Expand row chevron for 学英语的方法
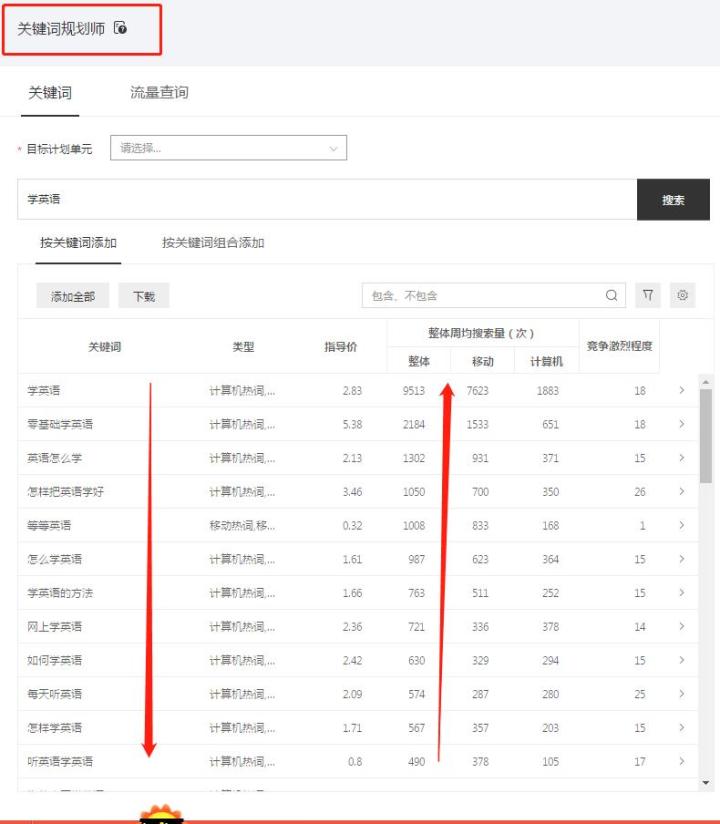Screen dimensions: 720x824 point(682,592)
